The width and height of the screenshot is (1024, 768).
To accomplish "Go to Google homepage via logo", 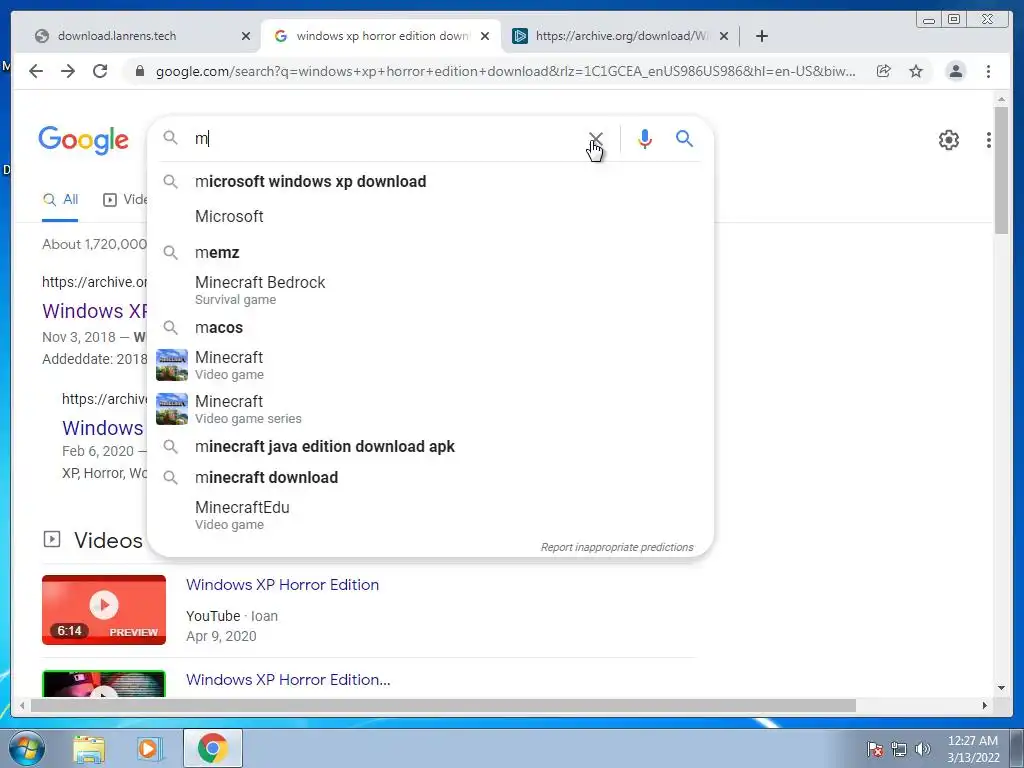I will (84, 140).
